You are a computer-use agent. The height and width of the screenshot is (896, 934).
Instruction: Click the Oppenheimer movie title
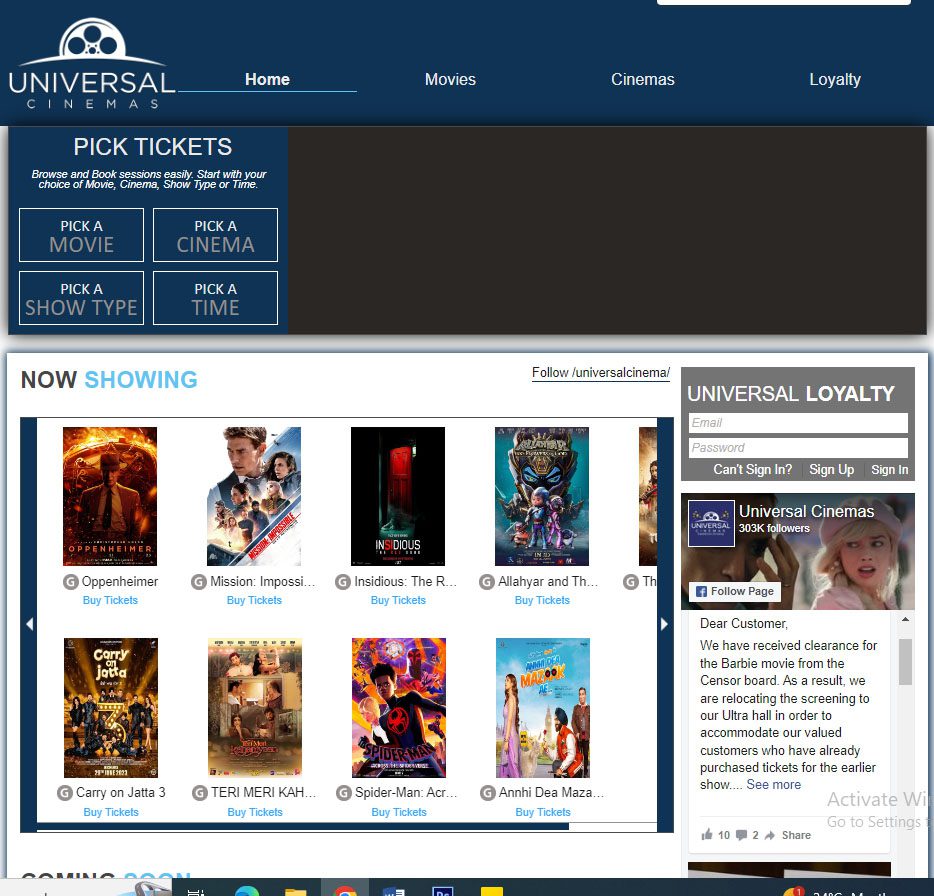point(120,582)
